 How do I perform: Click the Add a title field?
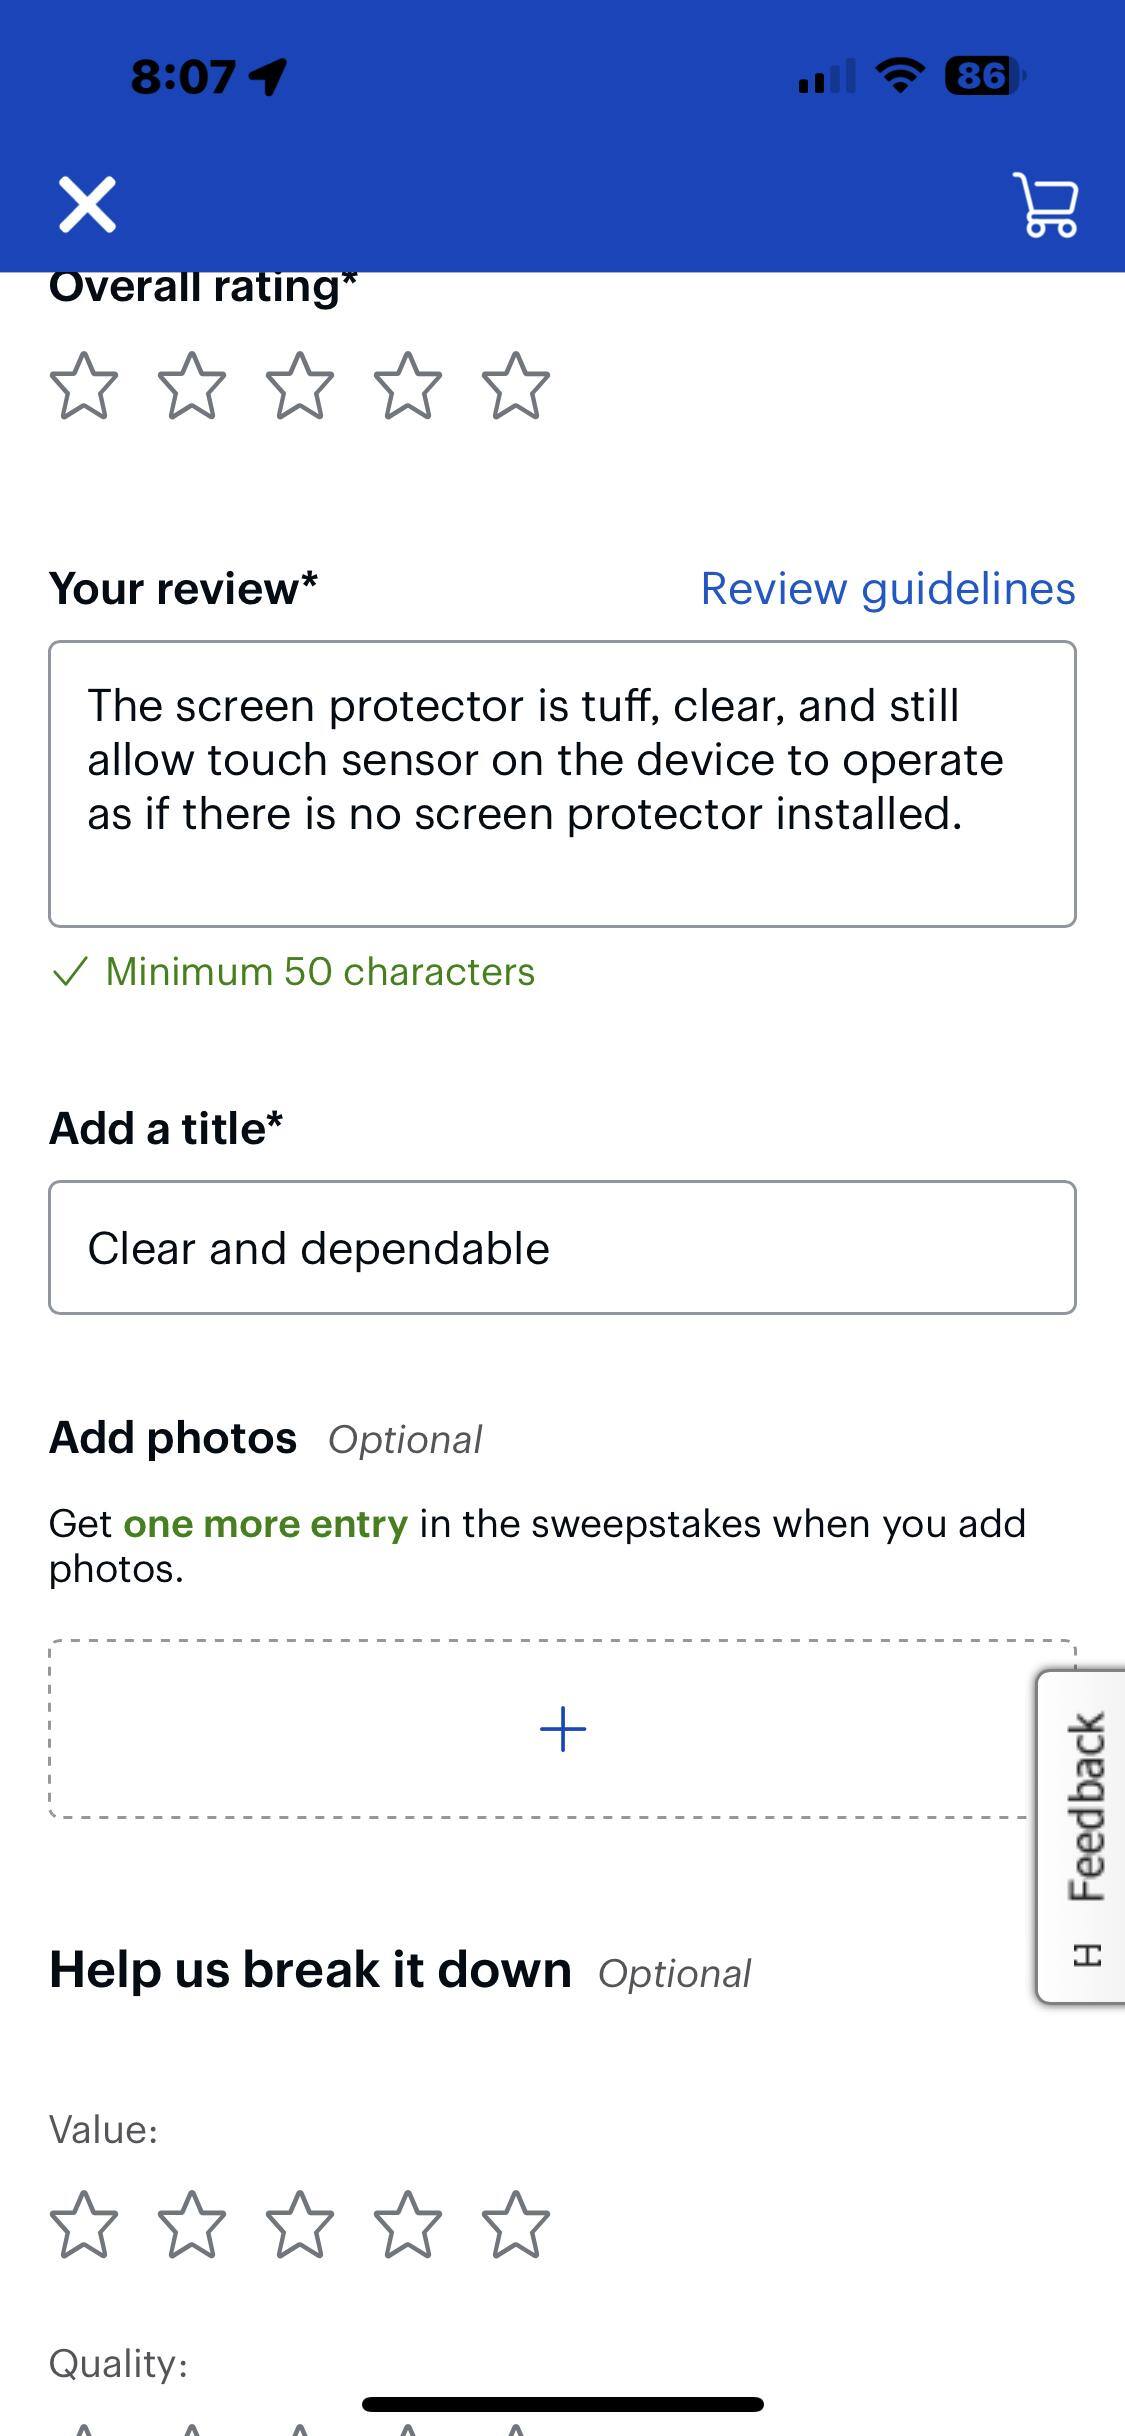[x=562, y=1248]
